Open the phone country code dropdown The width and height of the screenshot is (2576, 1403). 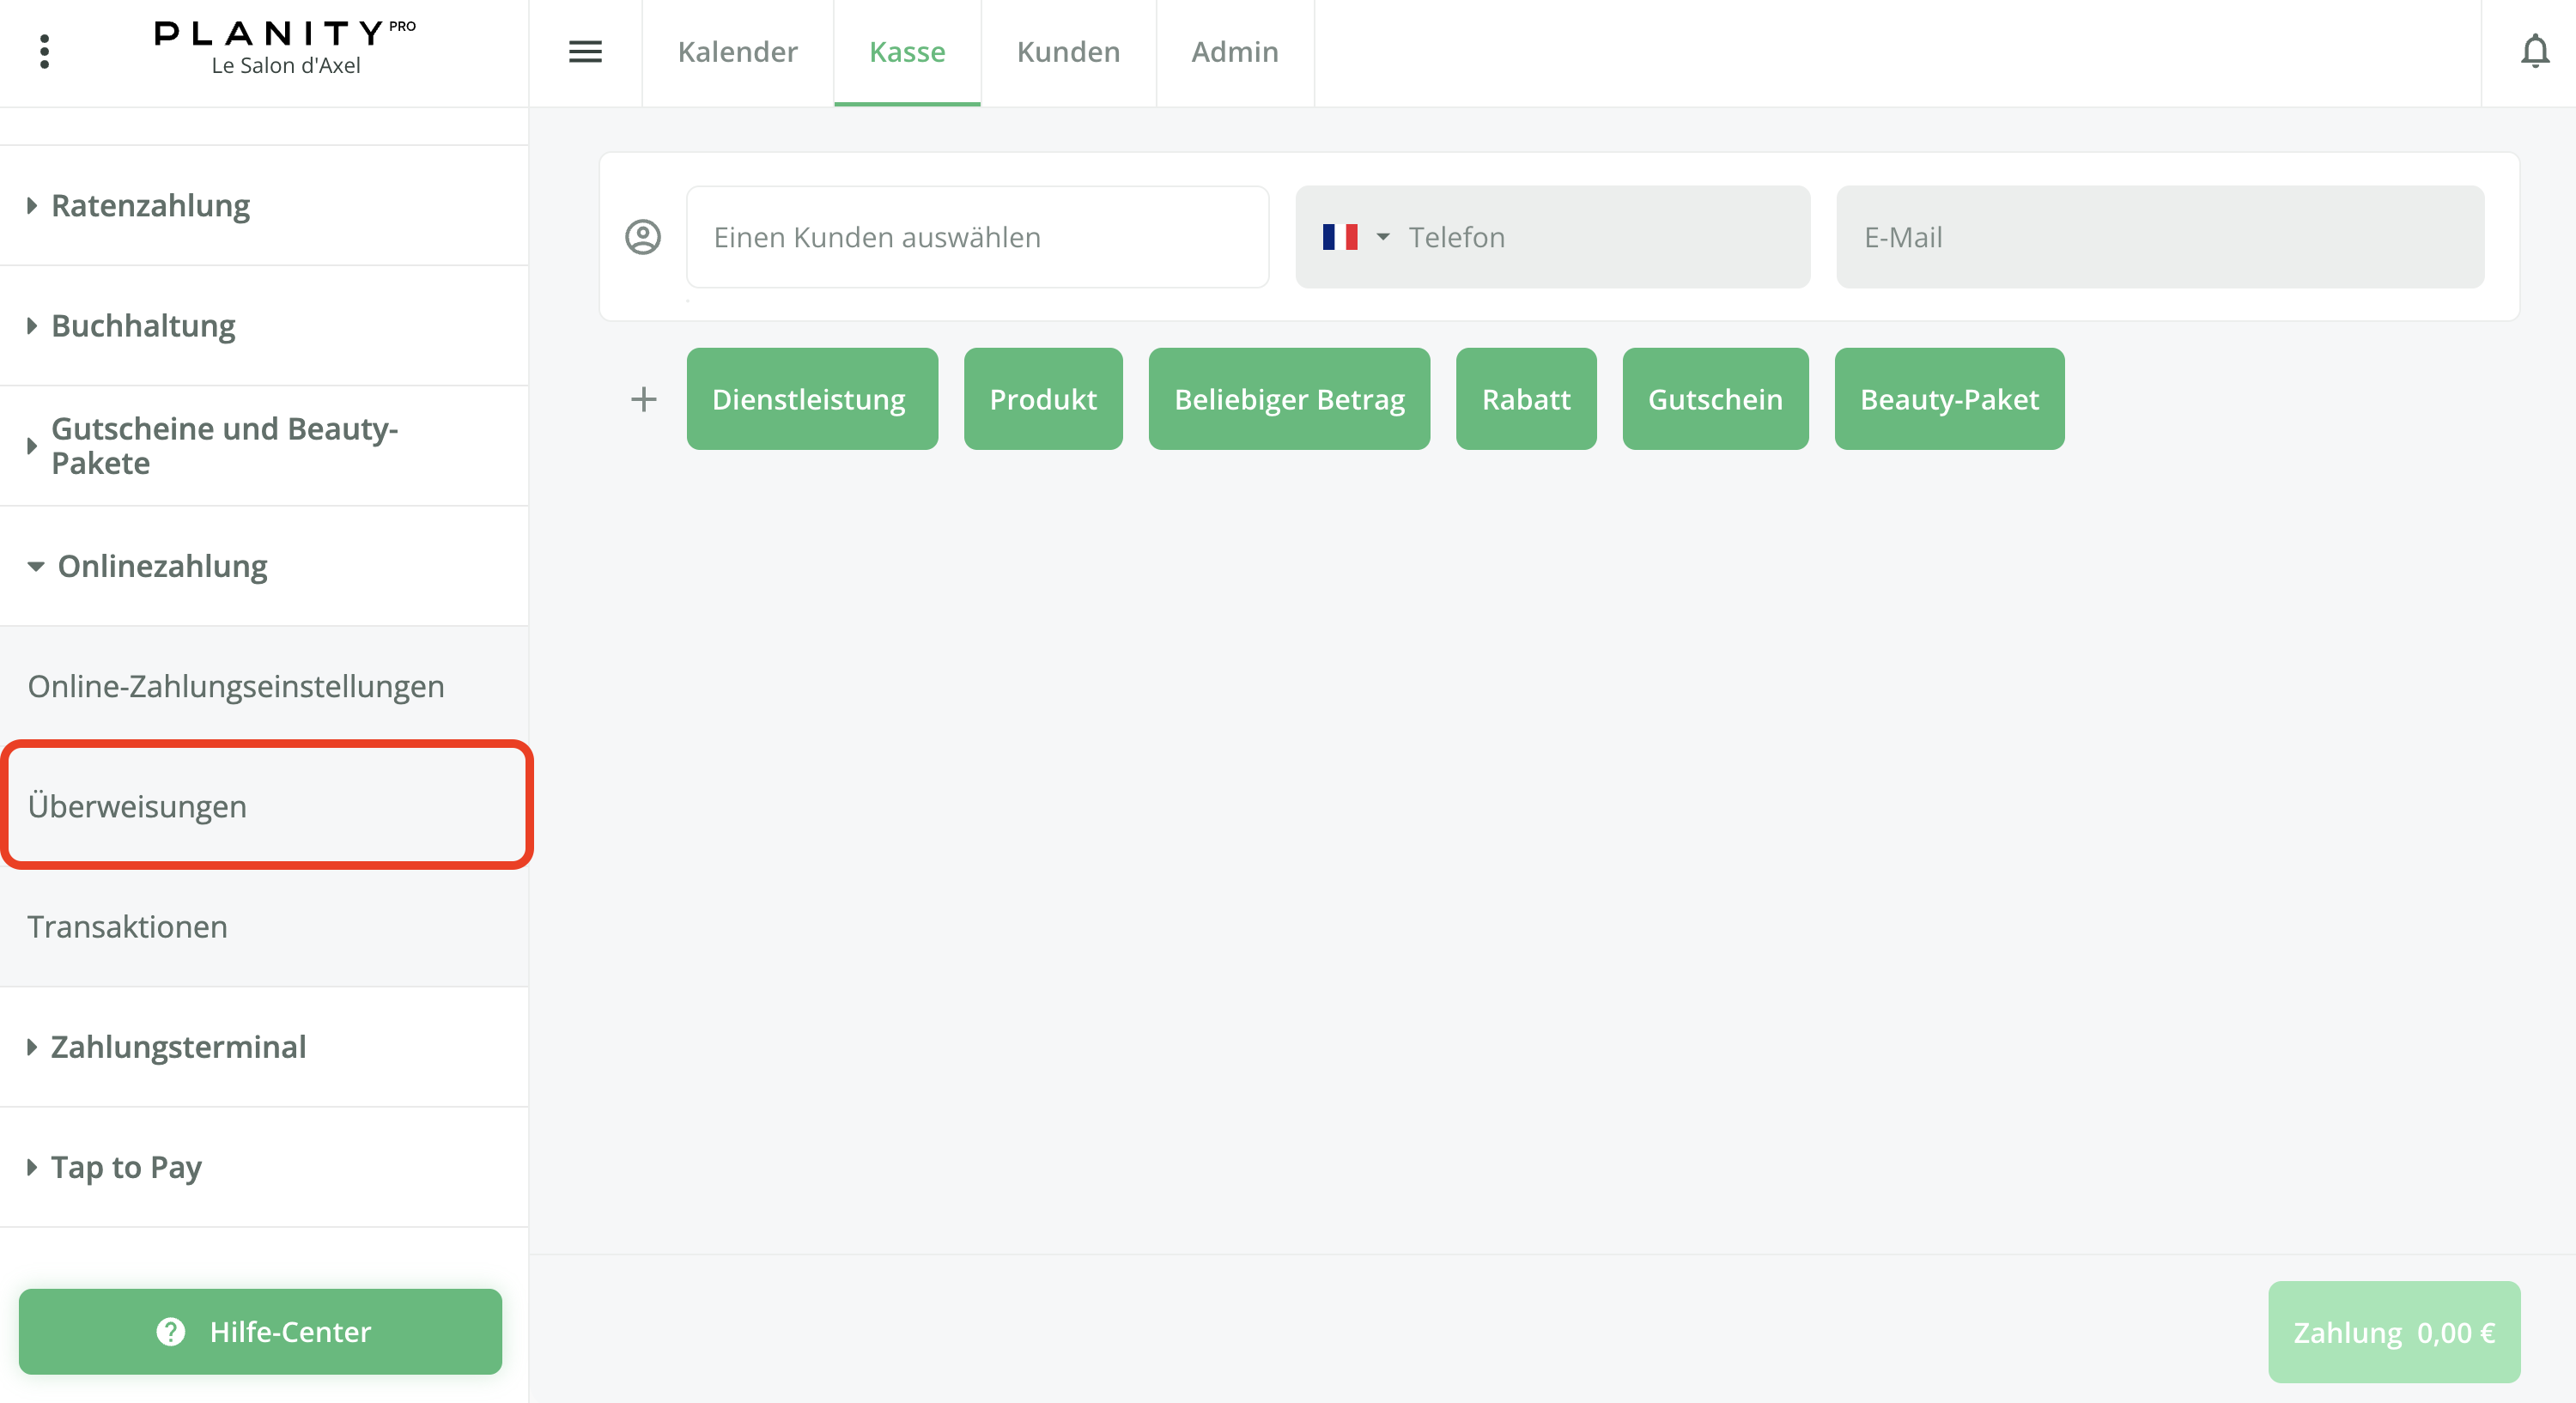coord(1383,237)
